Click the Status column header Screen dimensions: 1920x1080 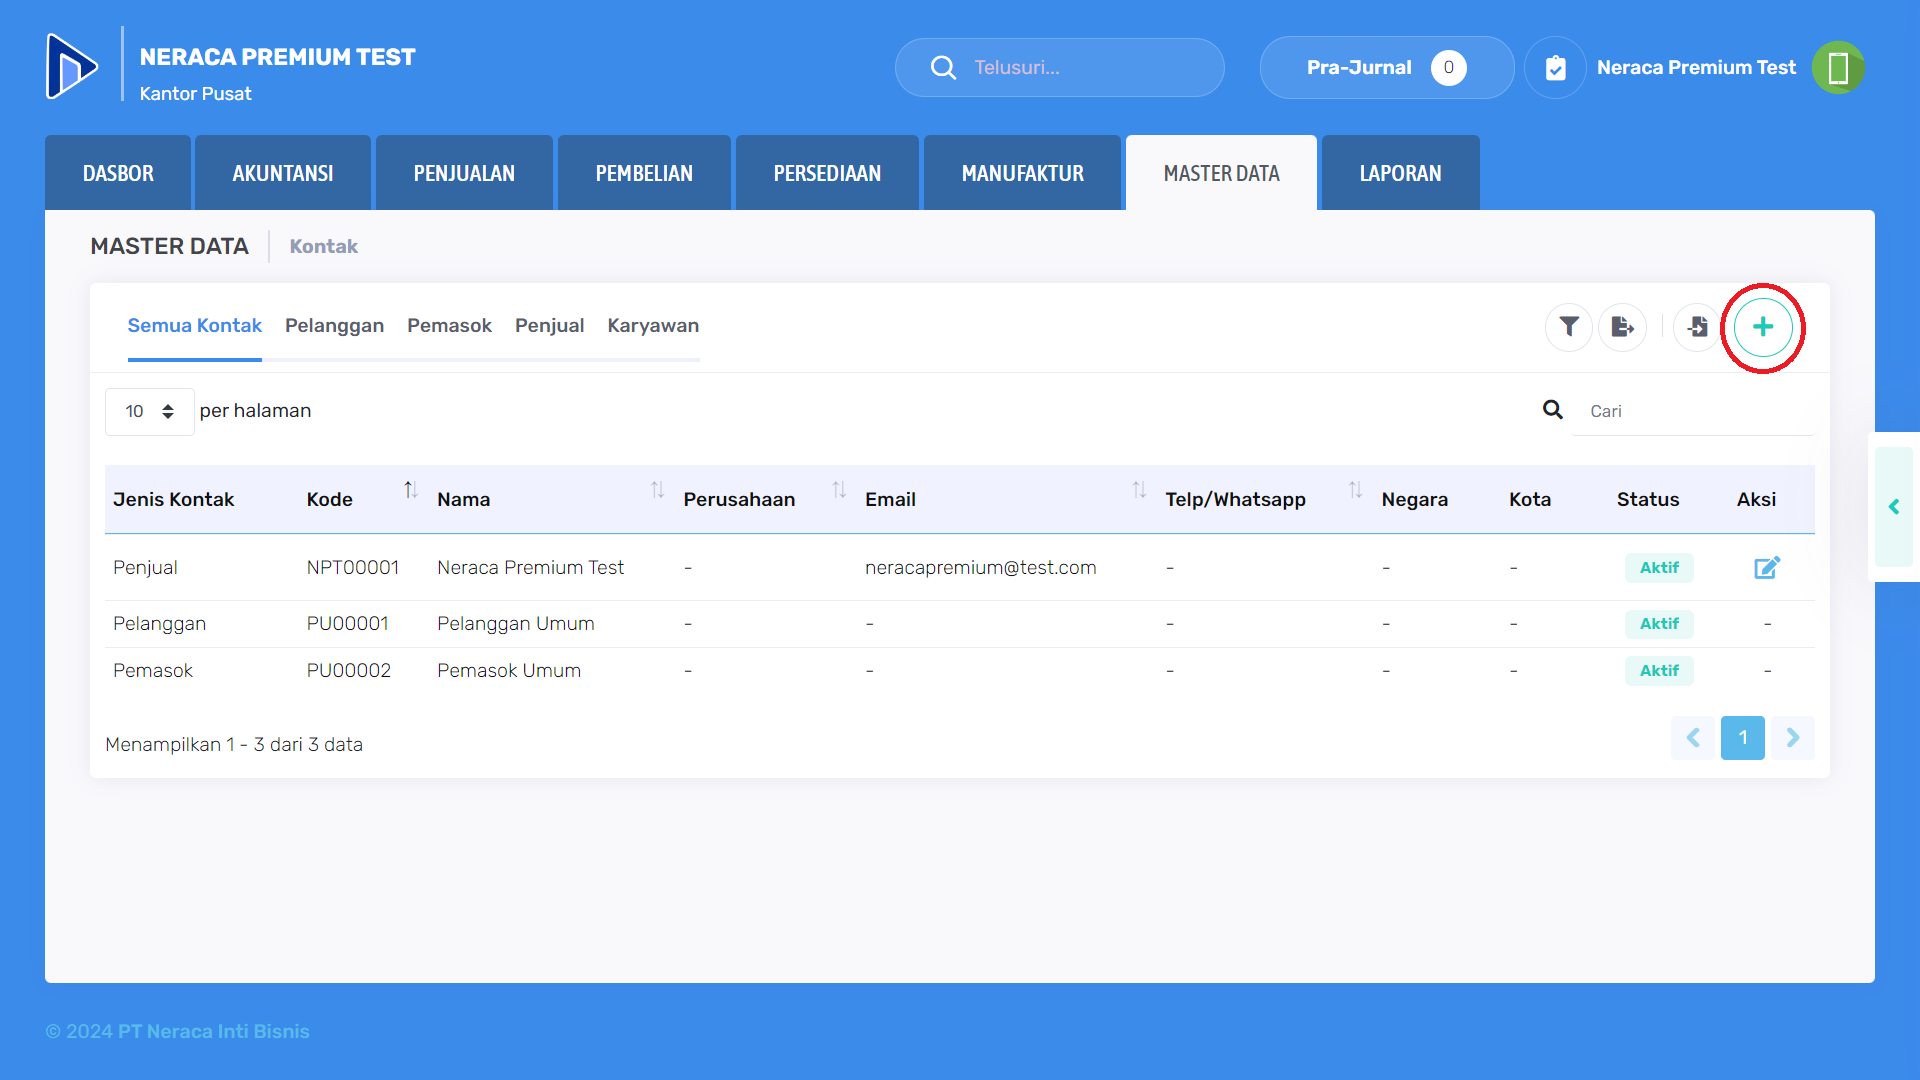[x=1648, y=499]
